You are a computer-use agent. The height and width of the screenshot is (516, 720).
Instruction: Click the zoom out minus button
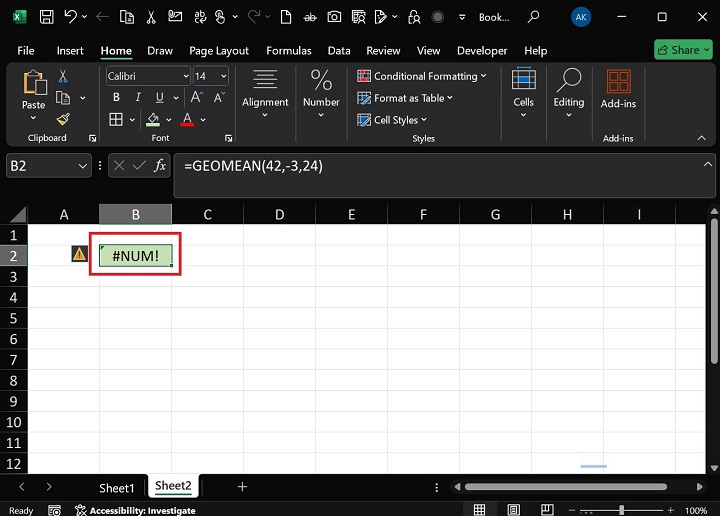(572, 510)
